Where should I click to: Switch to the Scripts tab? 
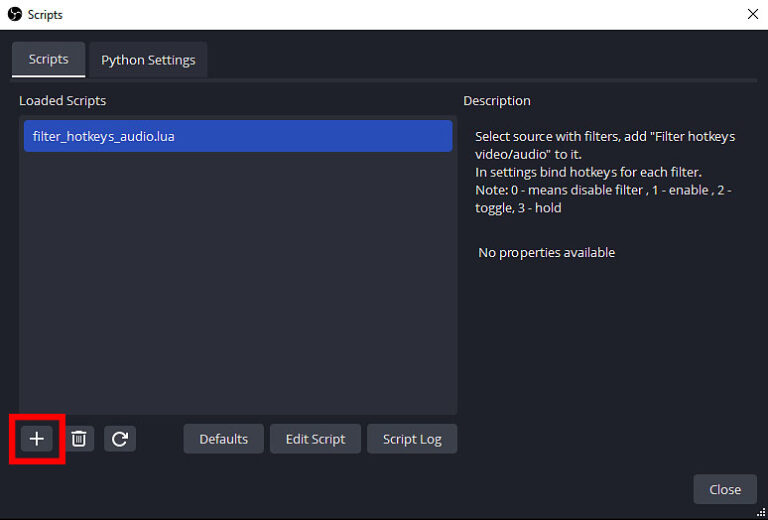[48, 59]
